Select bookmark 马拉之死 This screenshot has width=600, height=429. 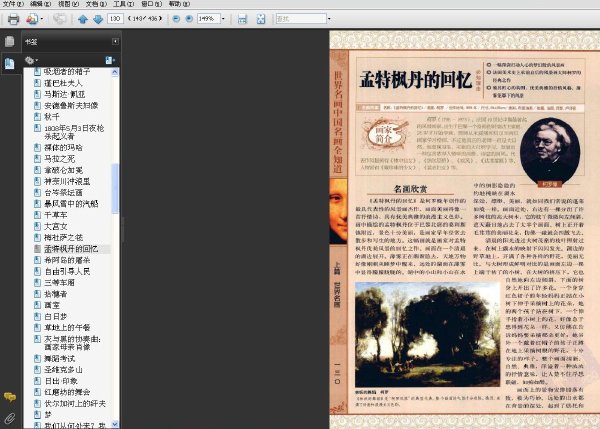coord(59,158)
